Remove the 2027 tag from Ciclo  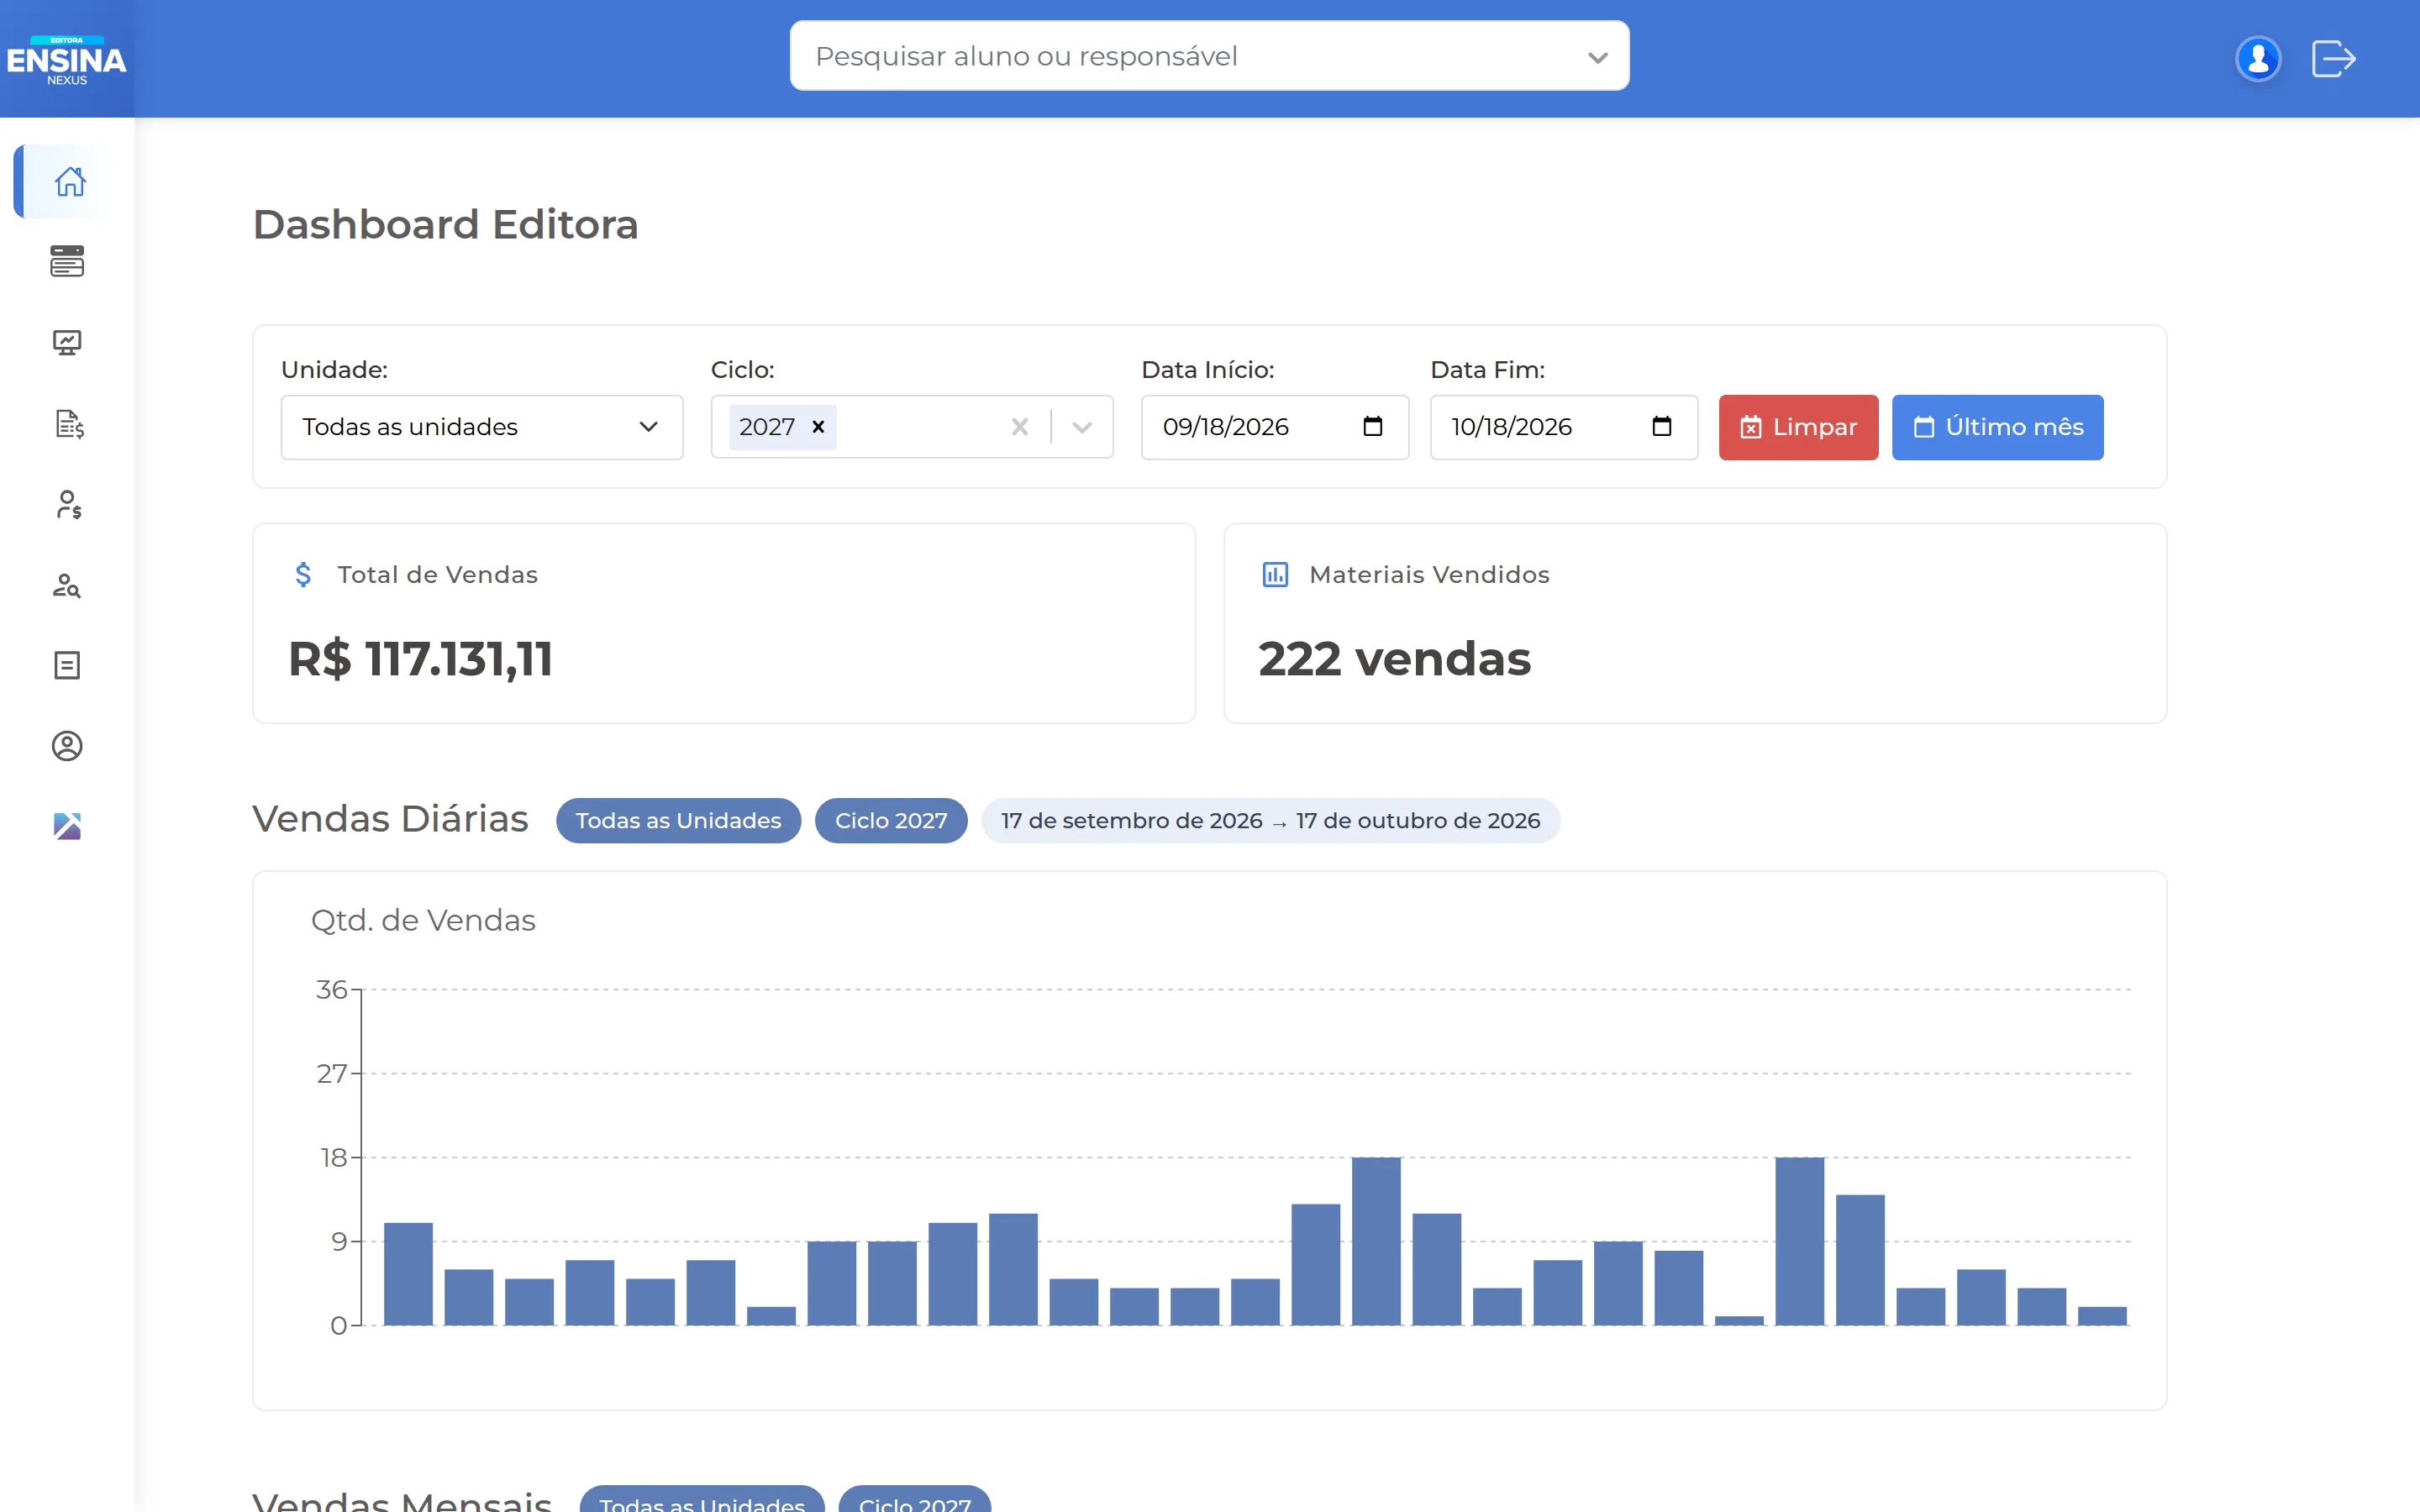(818, 427)
